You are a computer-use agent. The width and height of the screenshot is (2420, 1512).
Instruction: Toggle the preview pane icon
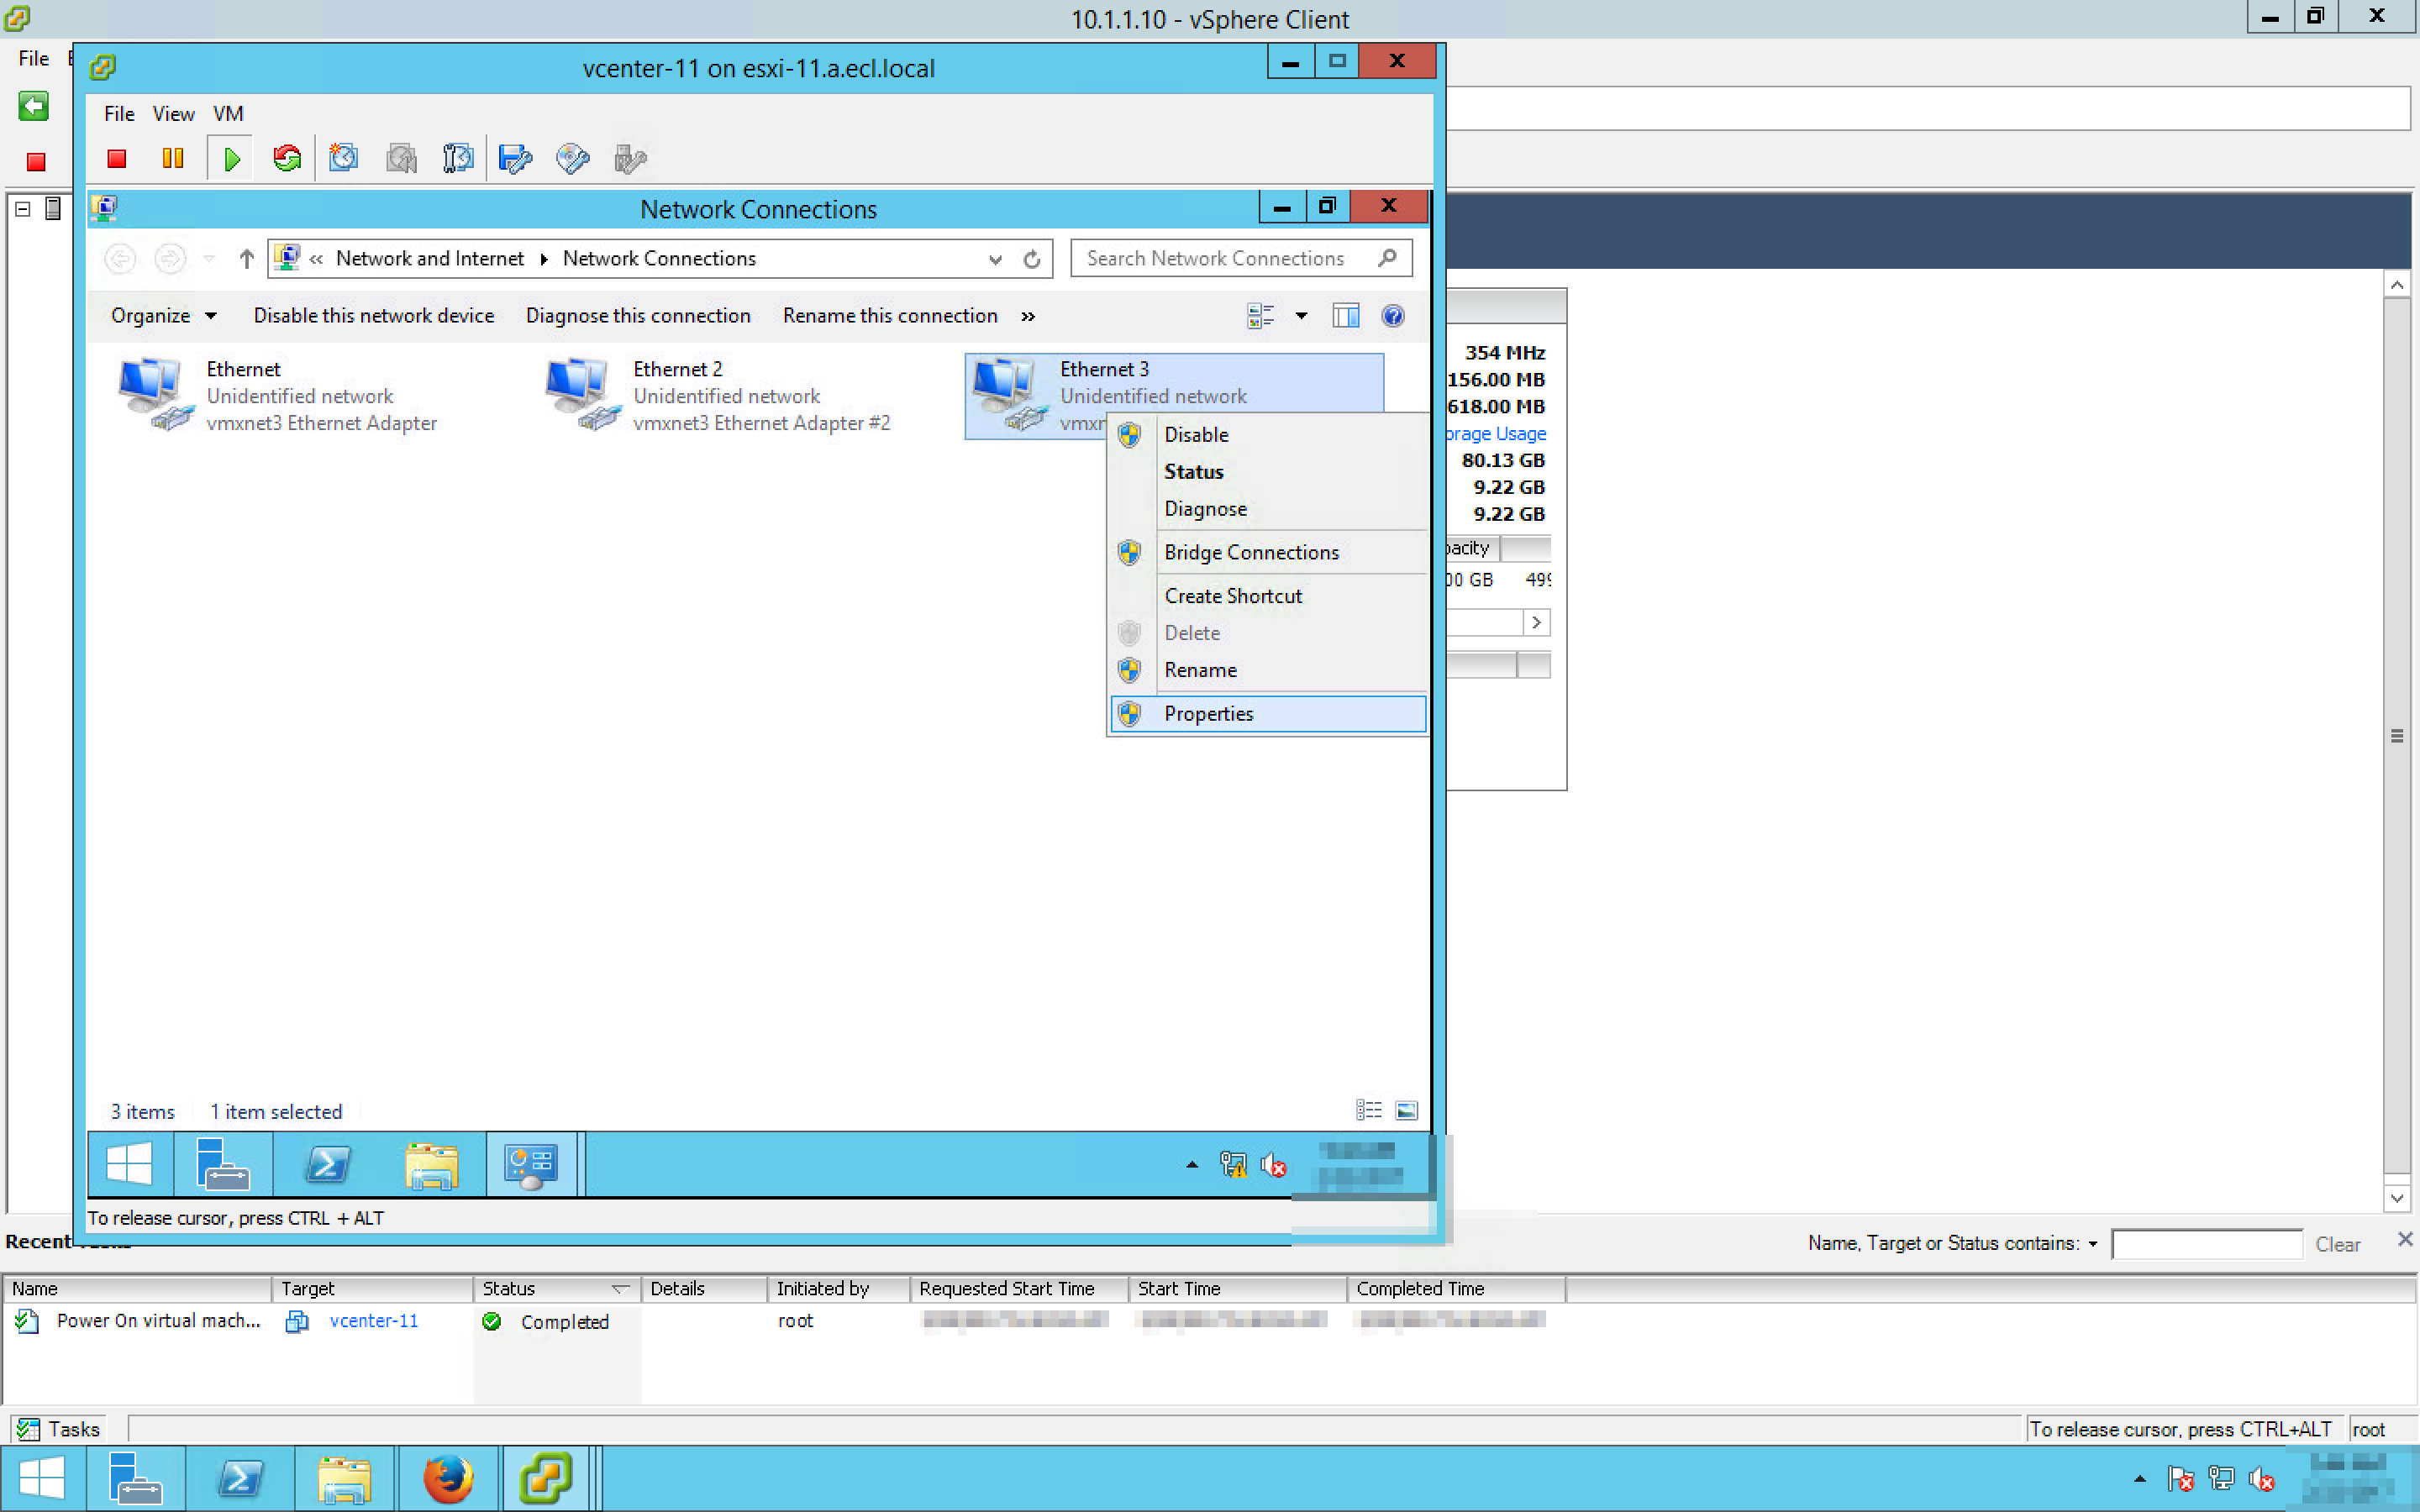pos(1345,316)
